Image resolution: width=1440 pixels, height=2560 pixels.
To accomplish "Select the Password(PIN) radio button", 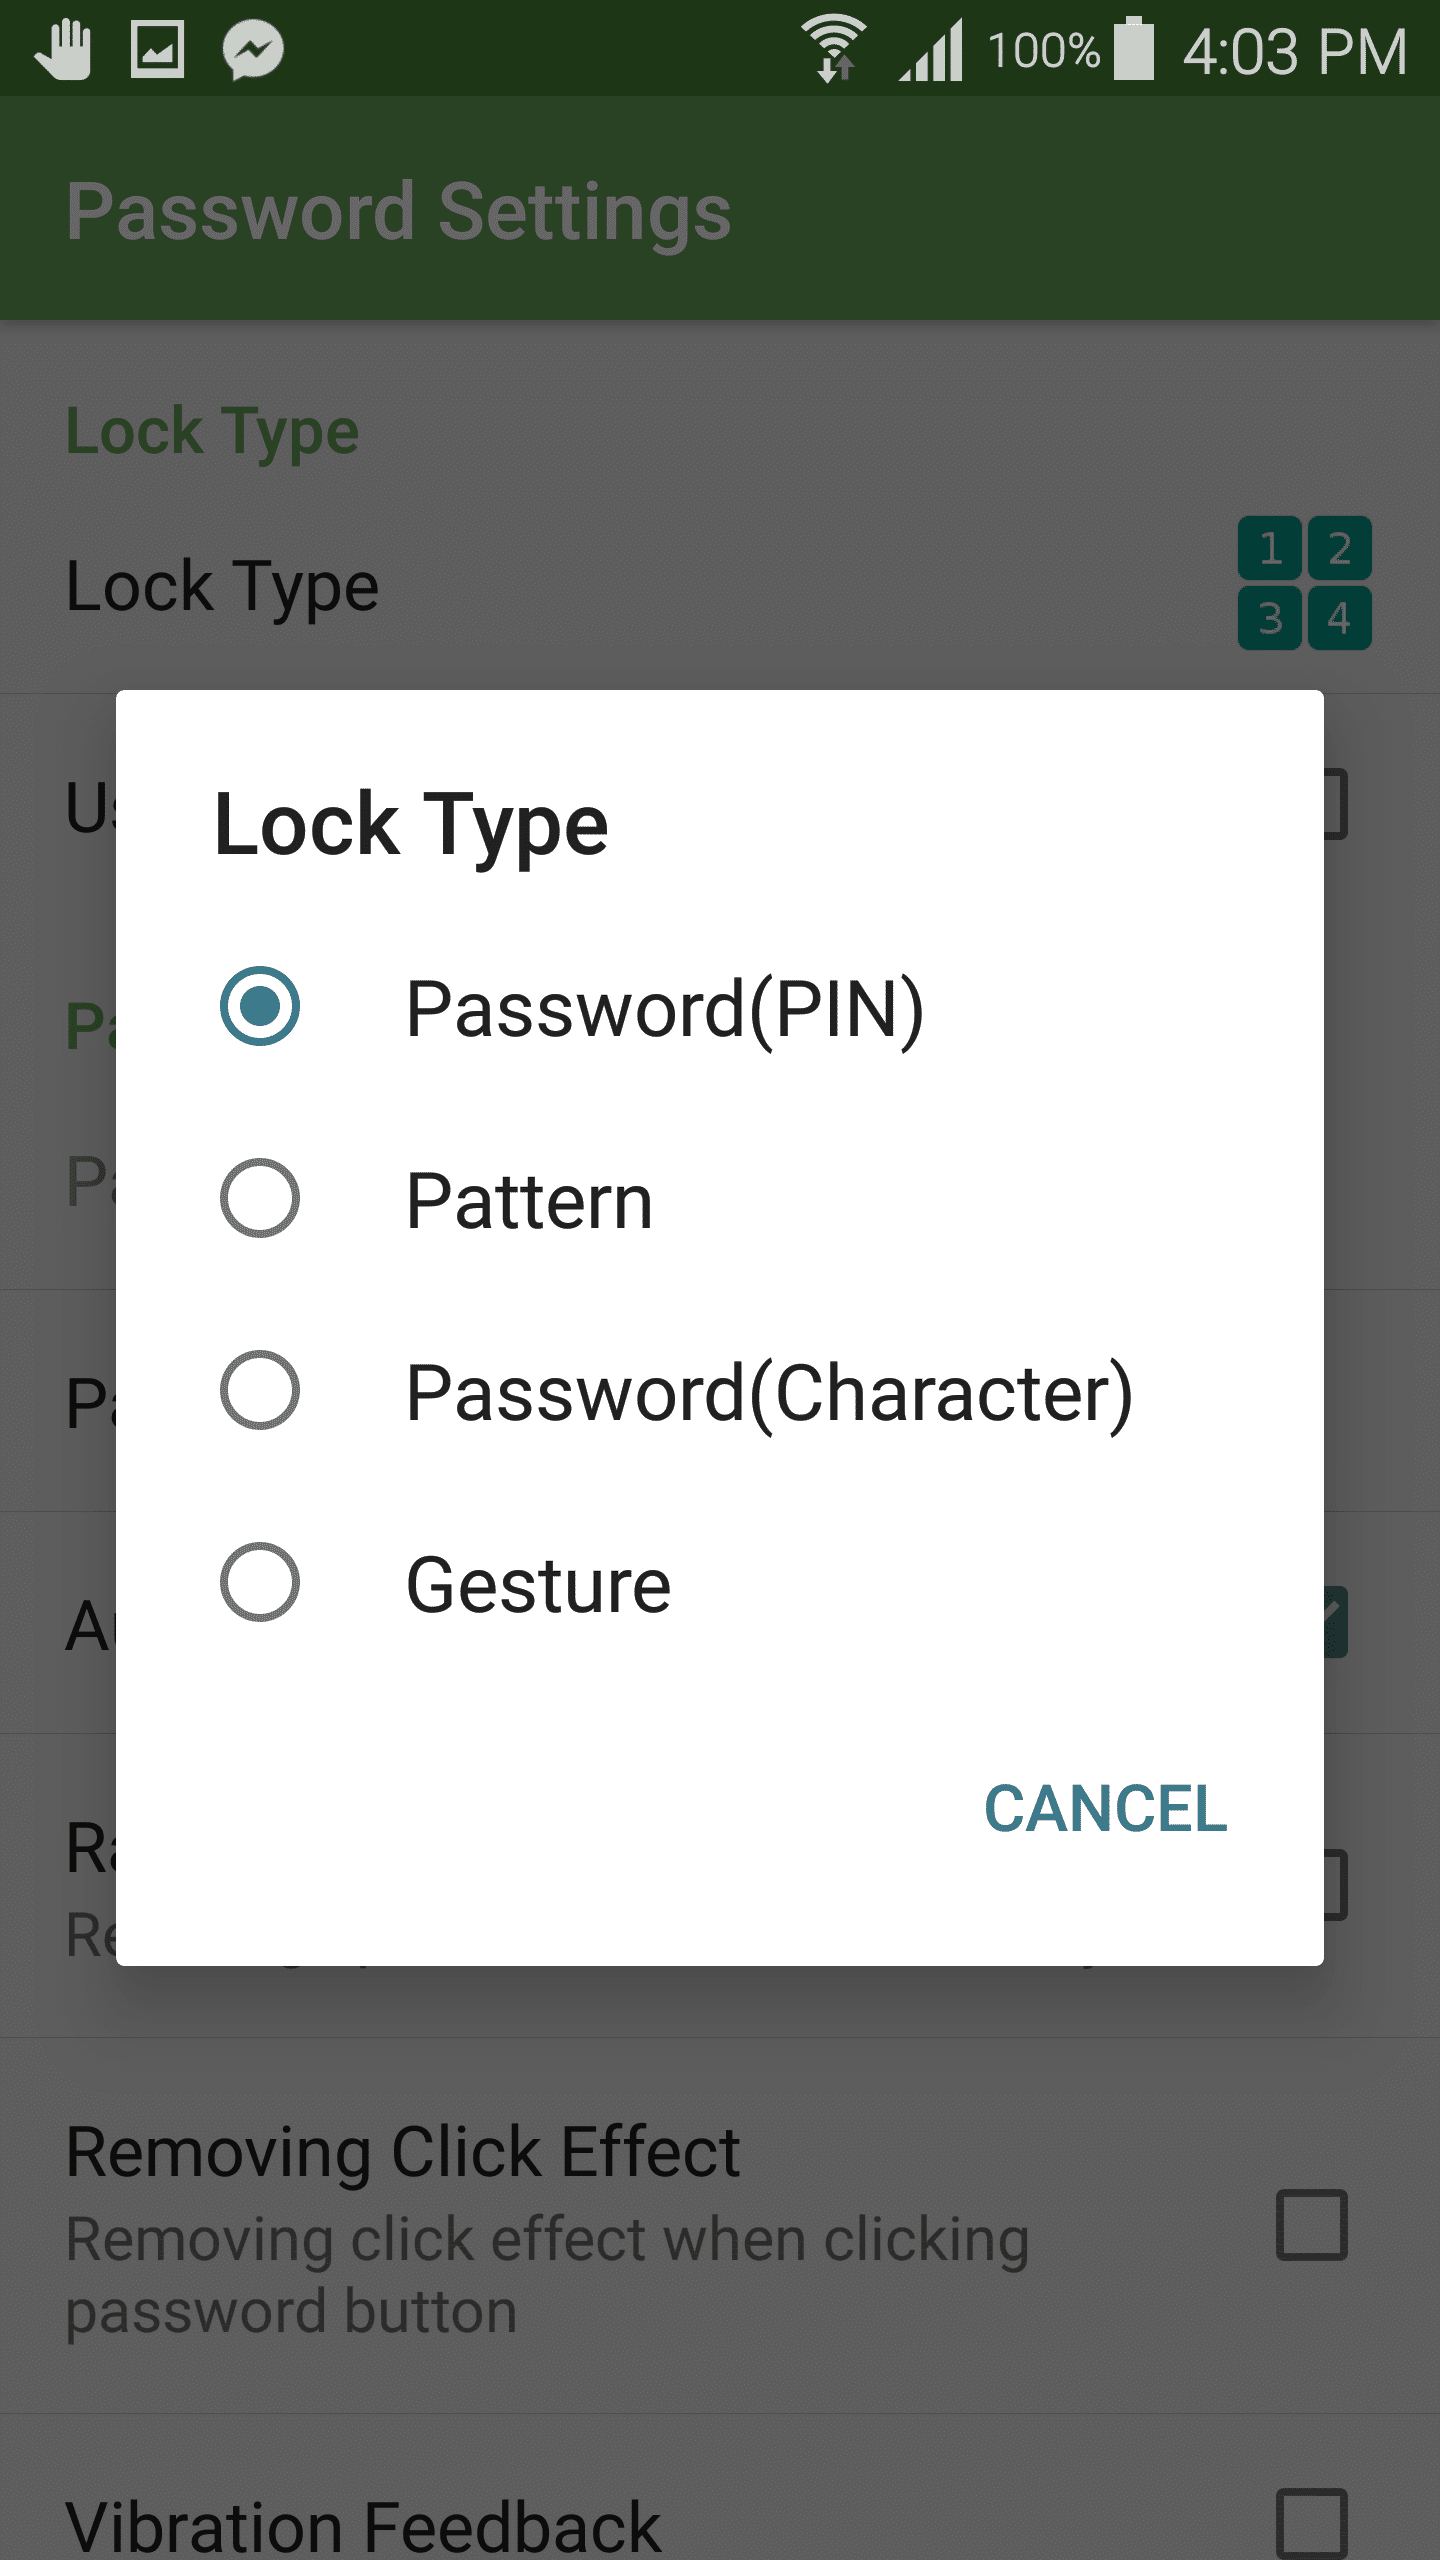I will (x=260, y=1006).
